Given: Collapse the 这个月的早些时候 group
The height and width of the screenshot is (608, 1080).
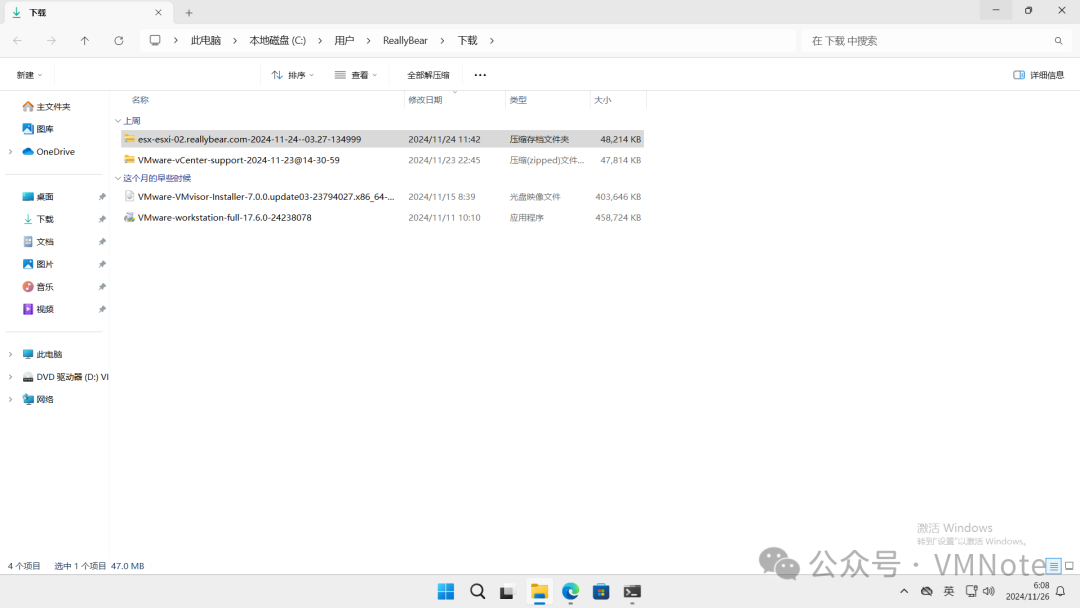Looking at the screenshot, I should click(118, 178).
